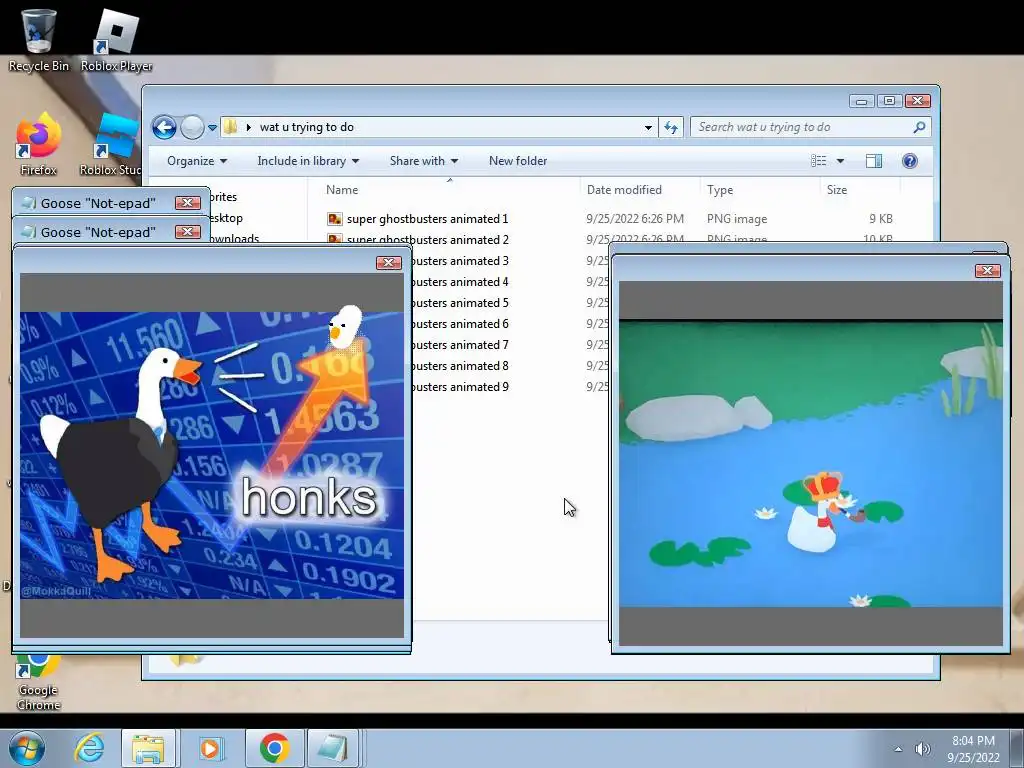Open the Recycle Bin desktop icon
The image size is (1024, 768).
pyautogui.click(x=39, y=39)
